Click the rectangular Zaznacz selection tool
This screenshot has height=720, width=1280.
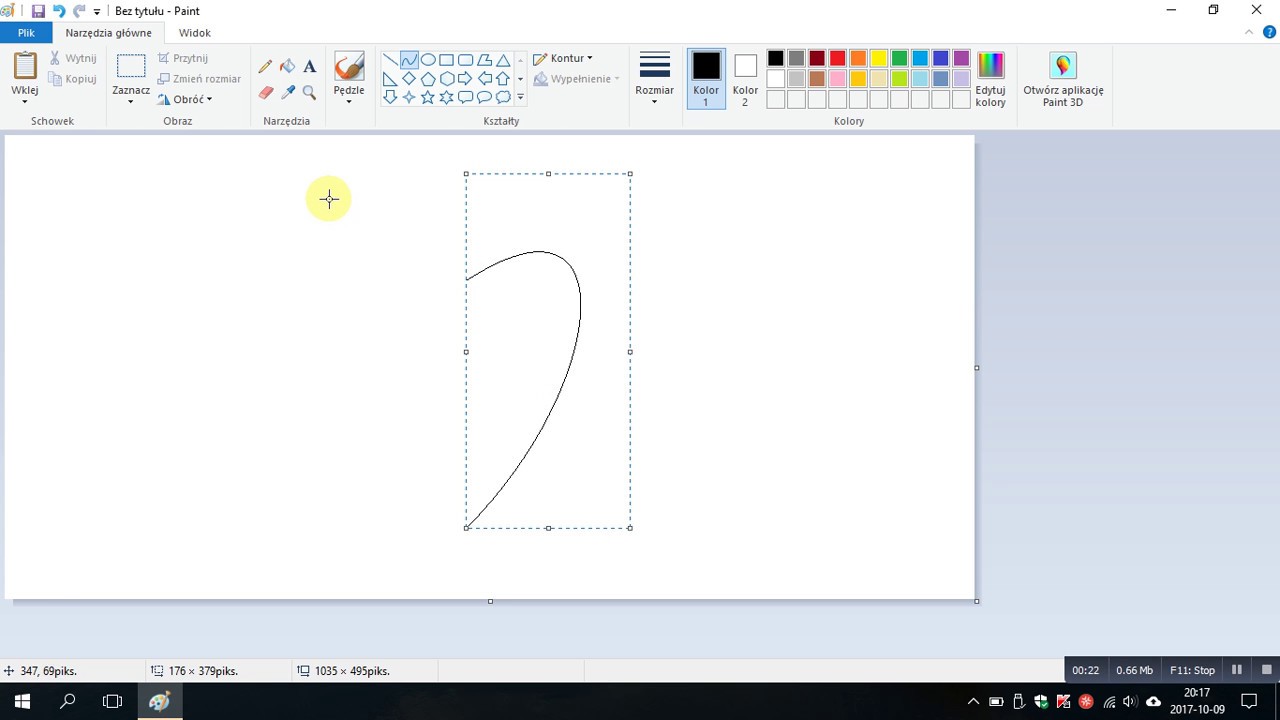point(131,66)
